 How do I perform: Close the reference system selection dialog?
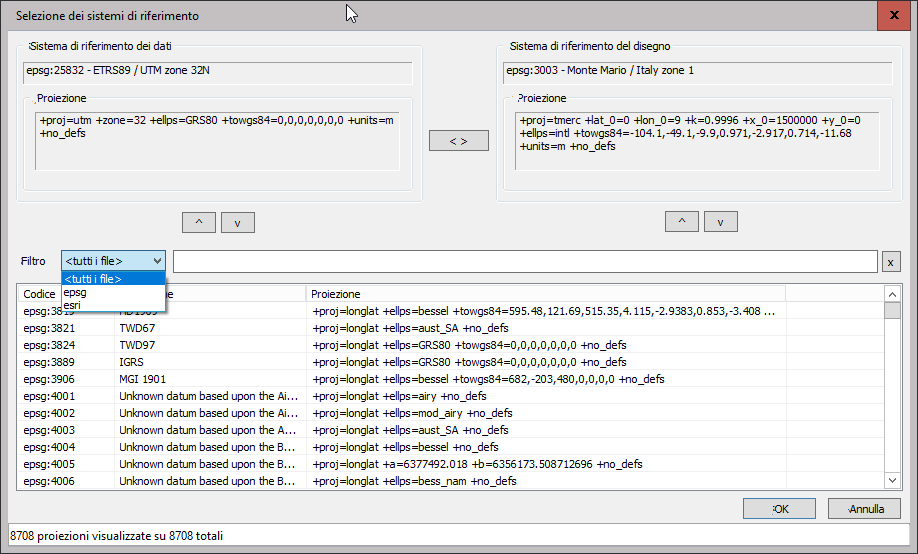(893, 16)
